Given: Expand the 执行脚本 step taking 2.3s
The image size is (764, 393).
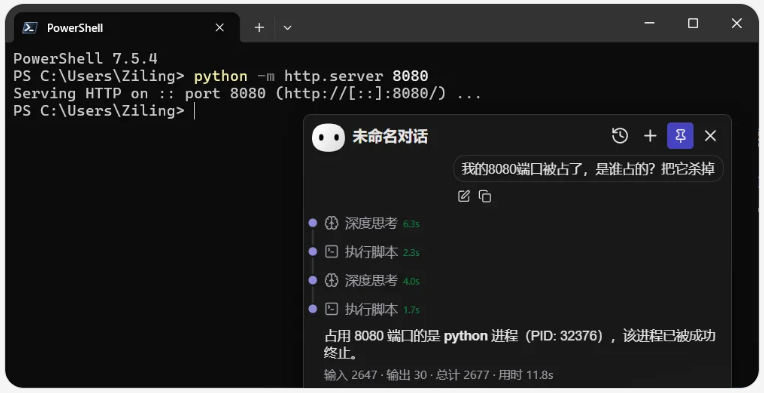Looking at the screenshot, I should [372, 252].
